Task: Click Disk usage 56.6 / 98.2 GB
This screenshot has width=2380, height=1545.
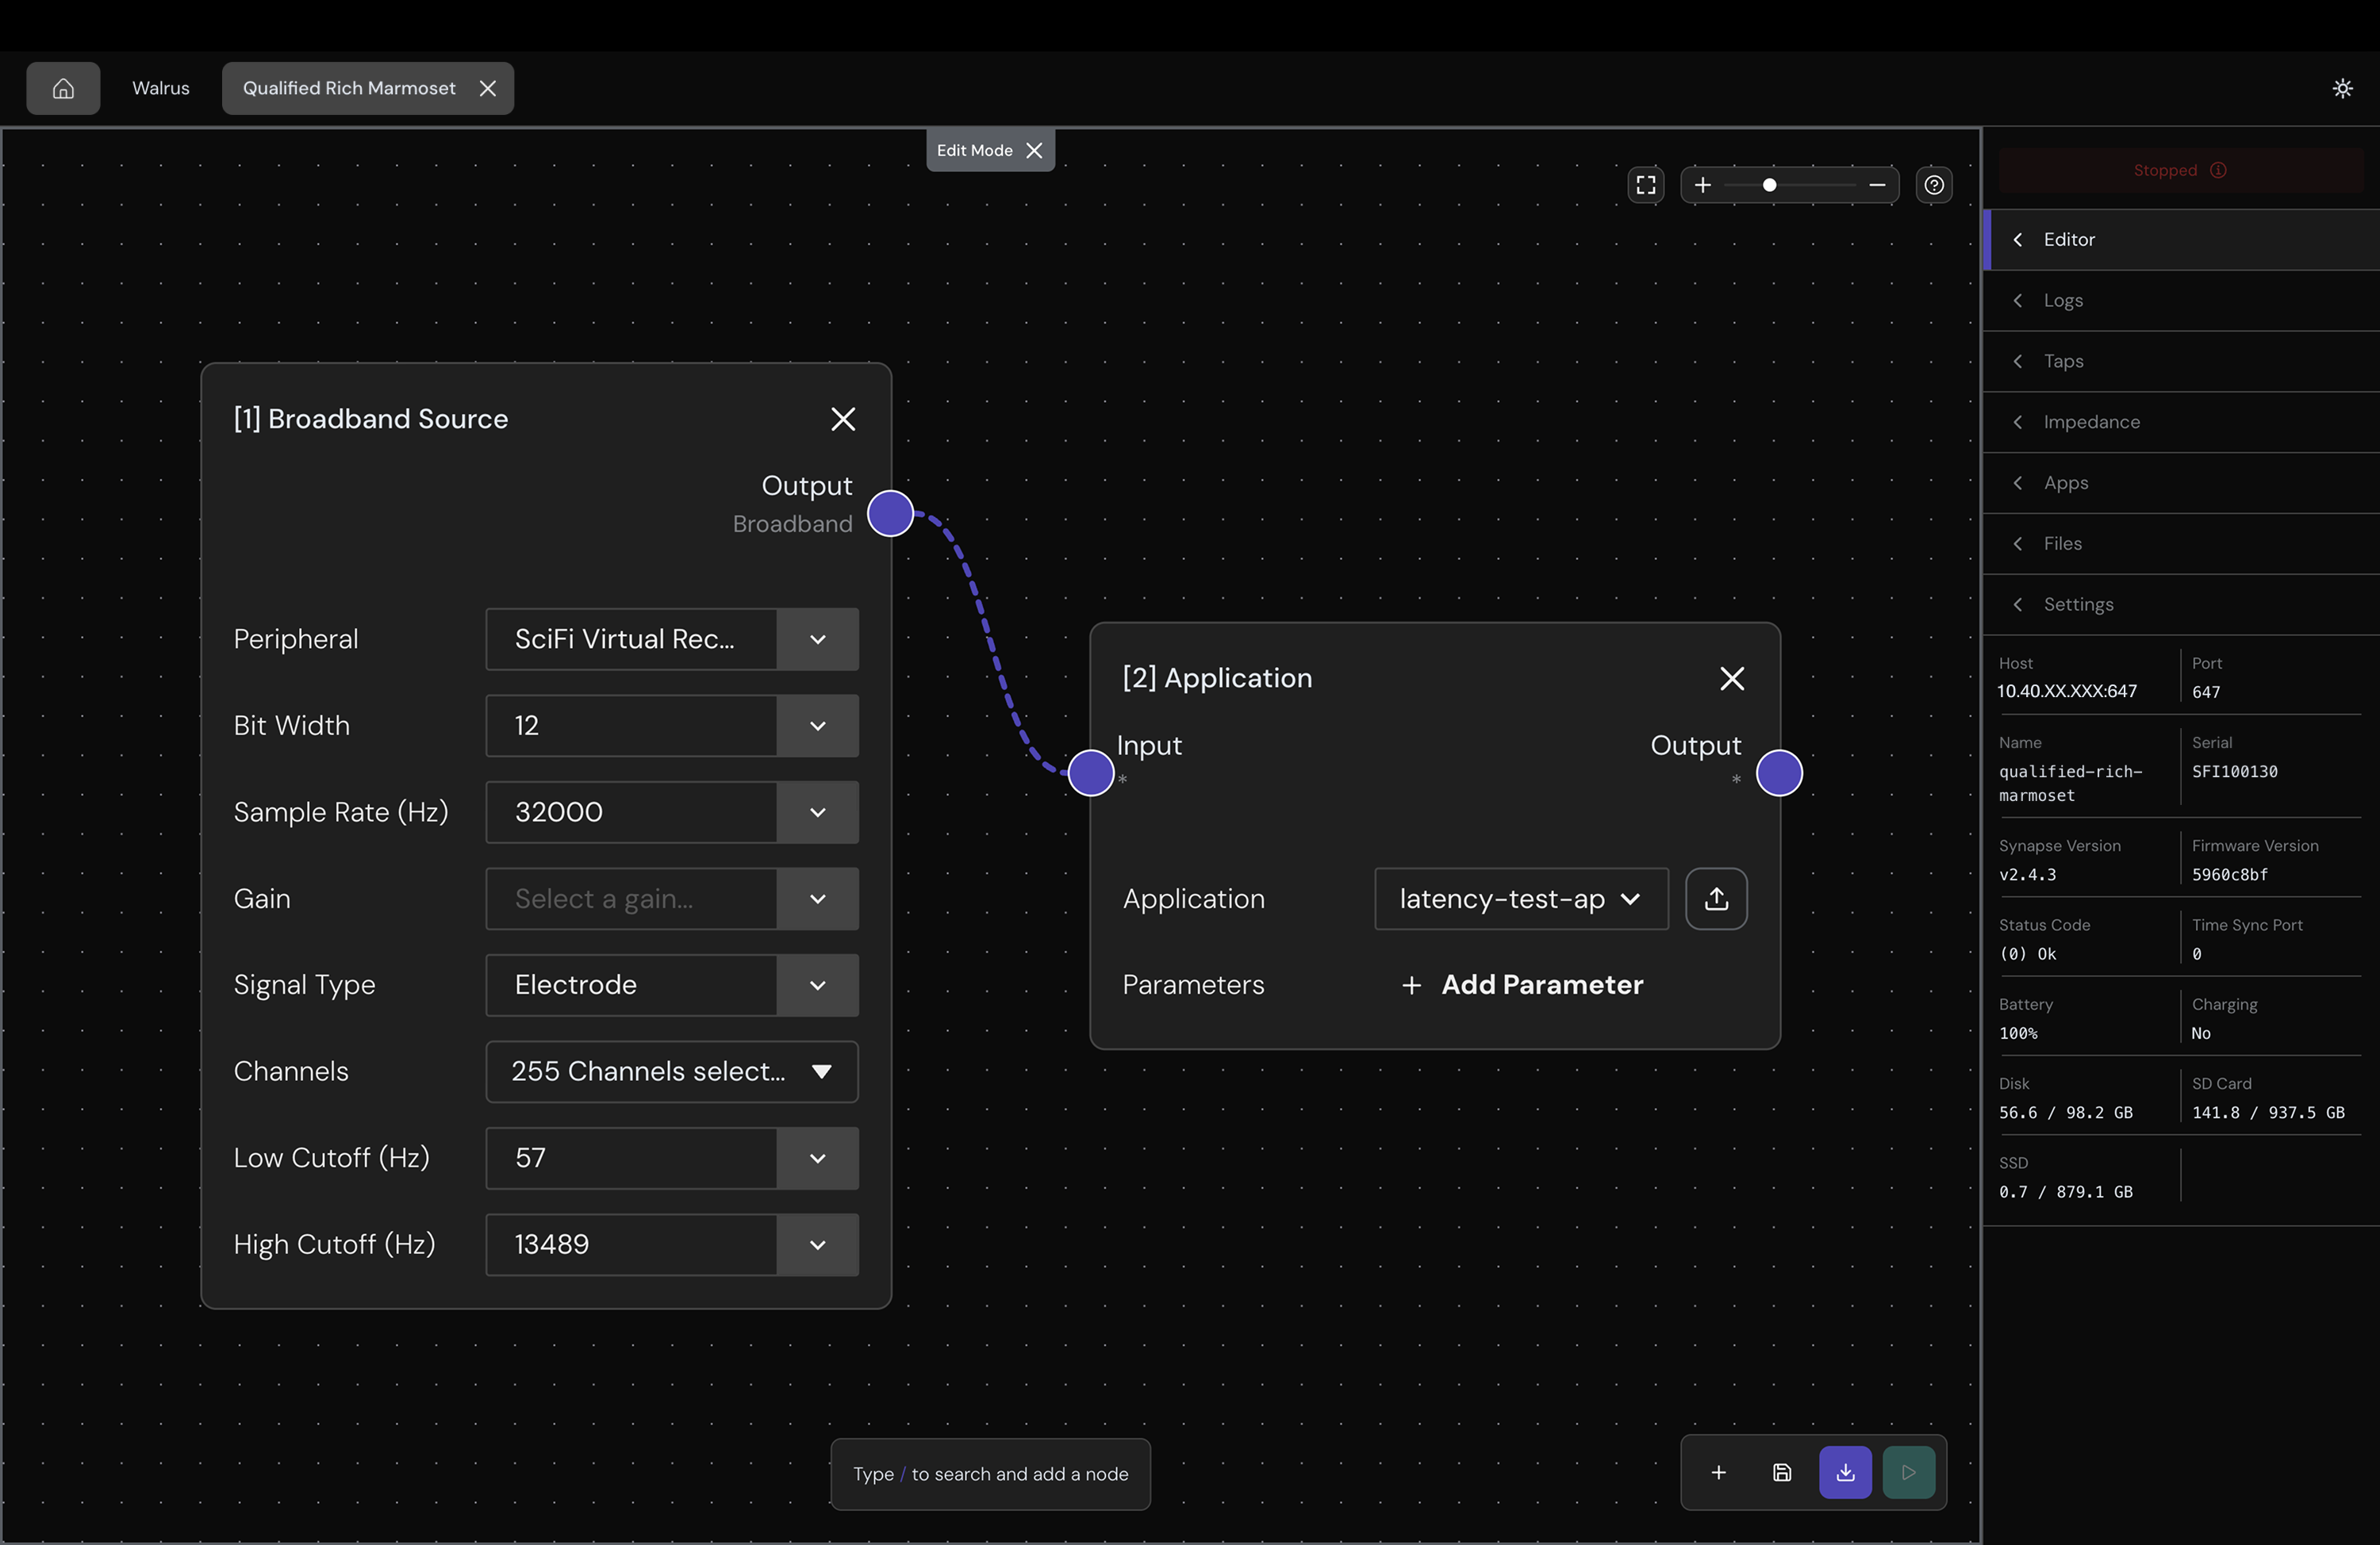Action: pos(2065,1113)
